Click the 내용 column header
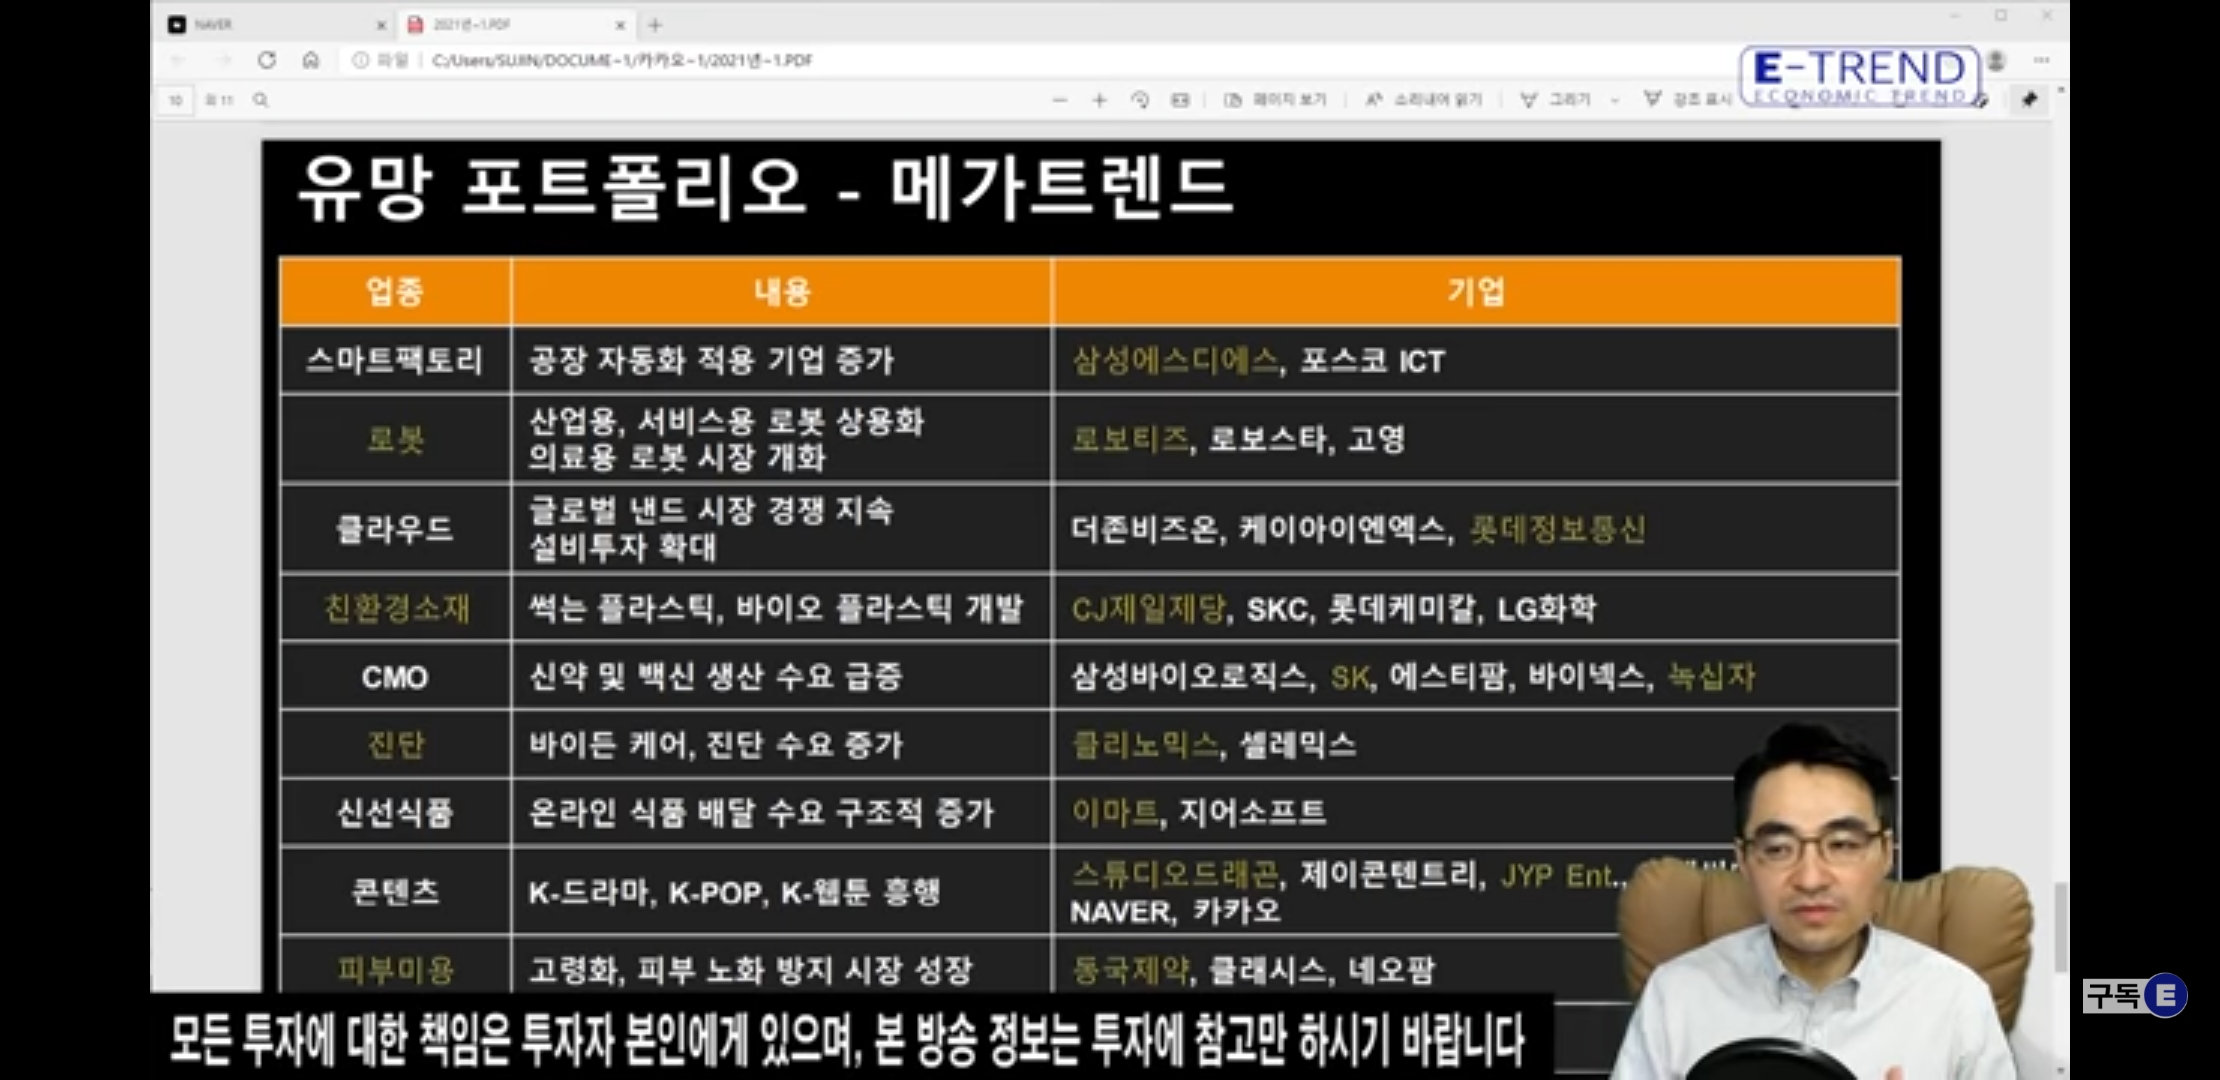 point(782,292)
